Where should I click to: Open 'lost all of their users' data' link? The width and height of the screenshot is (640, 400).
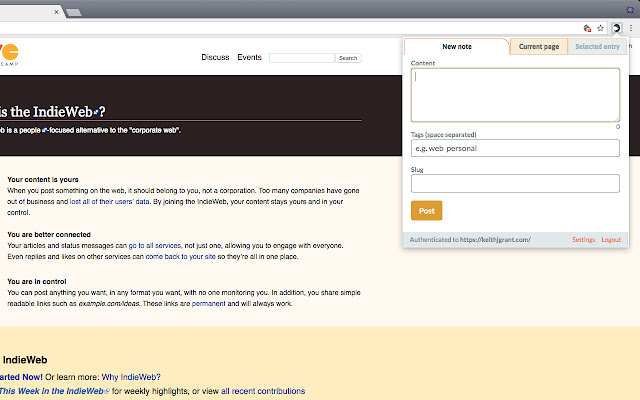[110, 202]
